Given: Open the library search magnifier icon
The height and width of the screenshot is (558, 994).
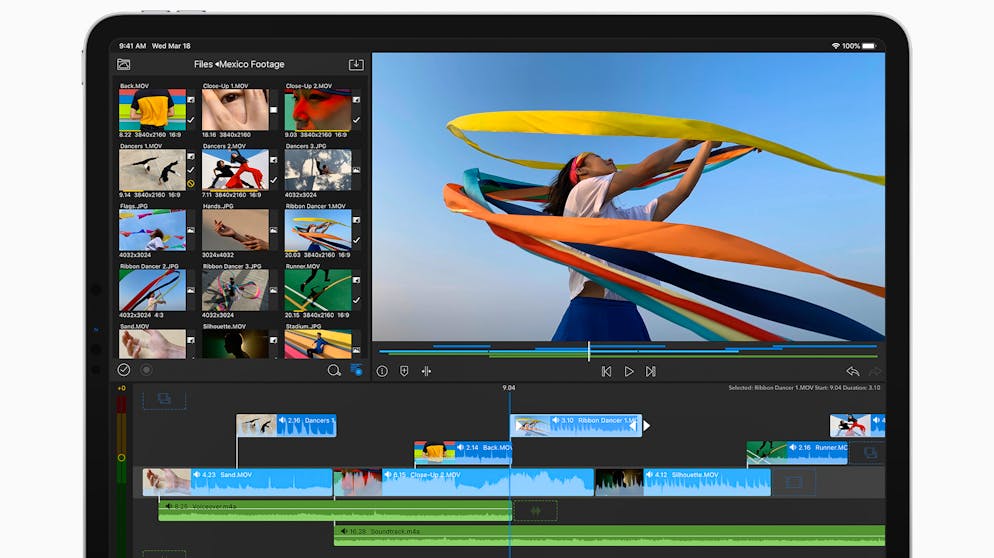Looking at the screenshot, I should pyautogui.click(x=334, y=370).
